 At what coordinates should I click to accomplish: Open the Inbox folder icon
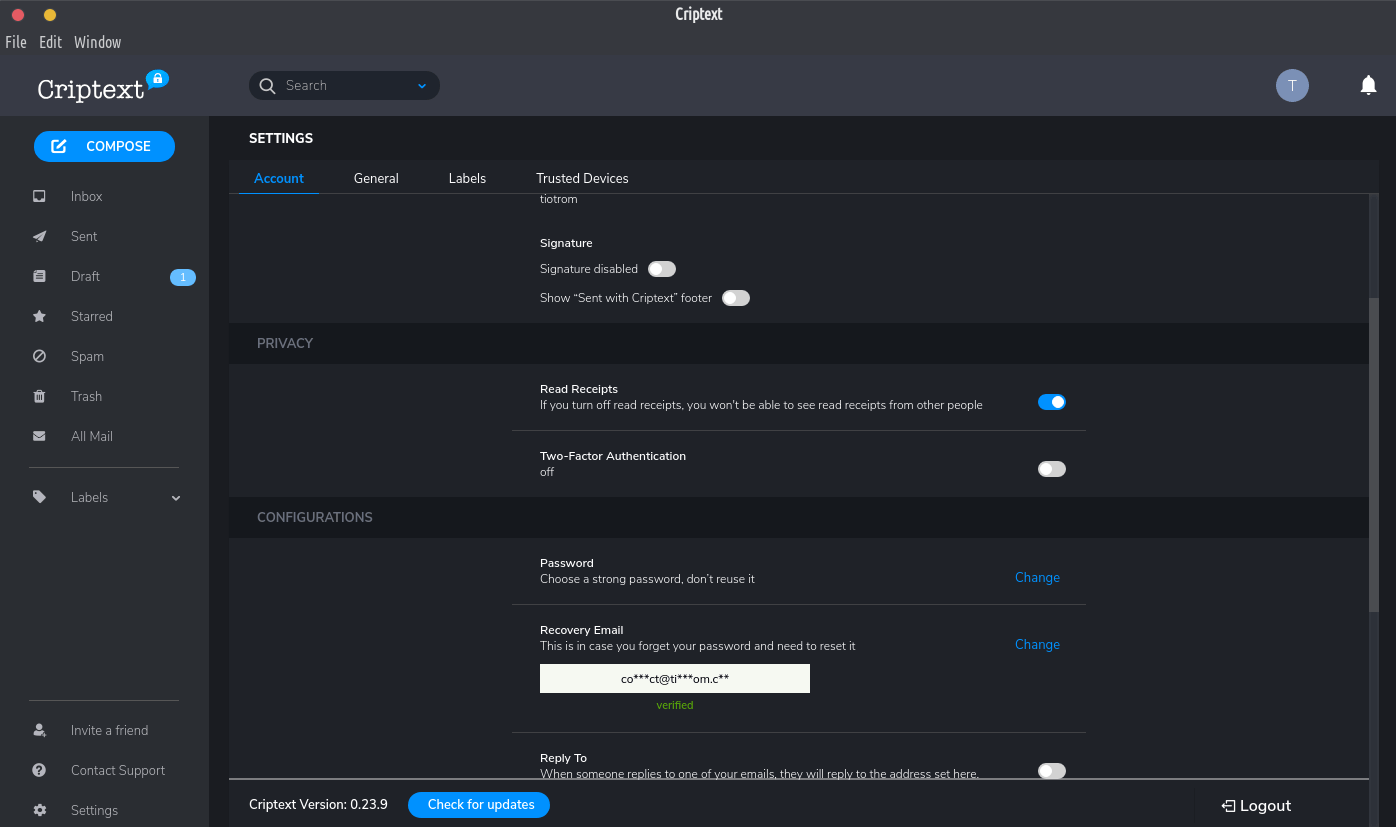point(39,196)
